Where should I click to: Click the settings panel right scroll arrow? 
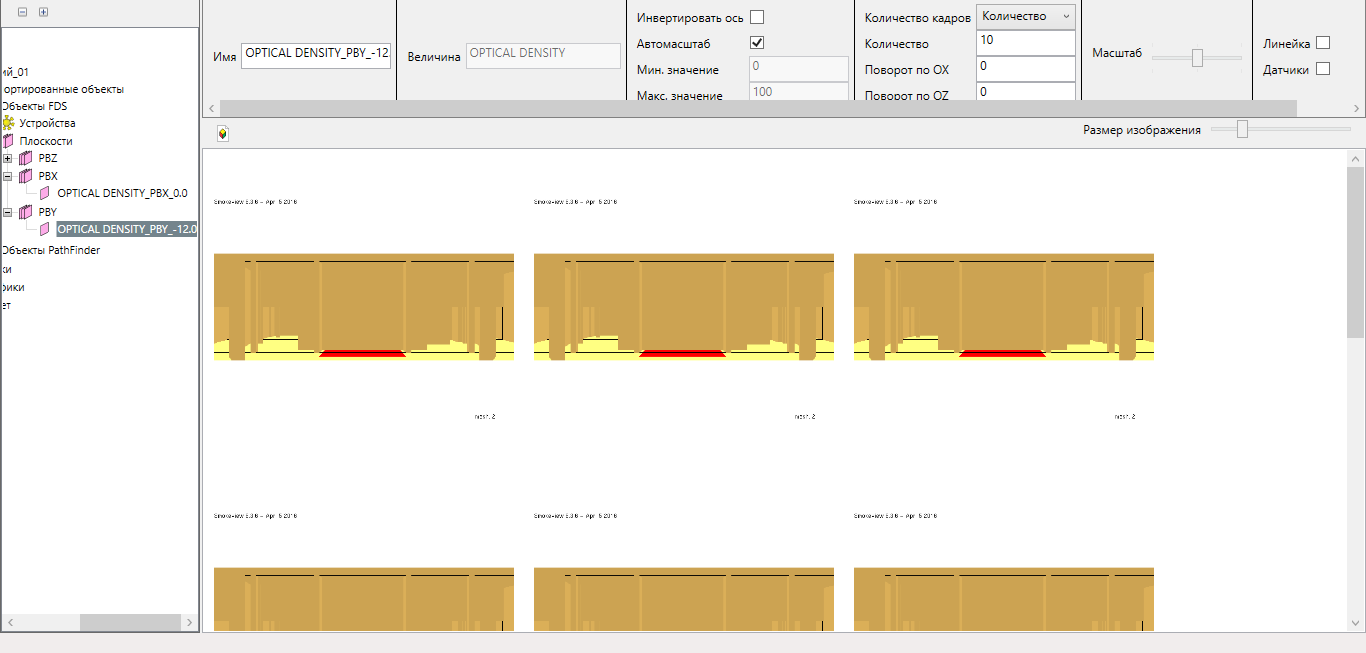point(1357,108)
